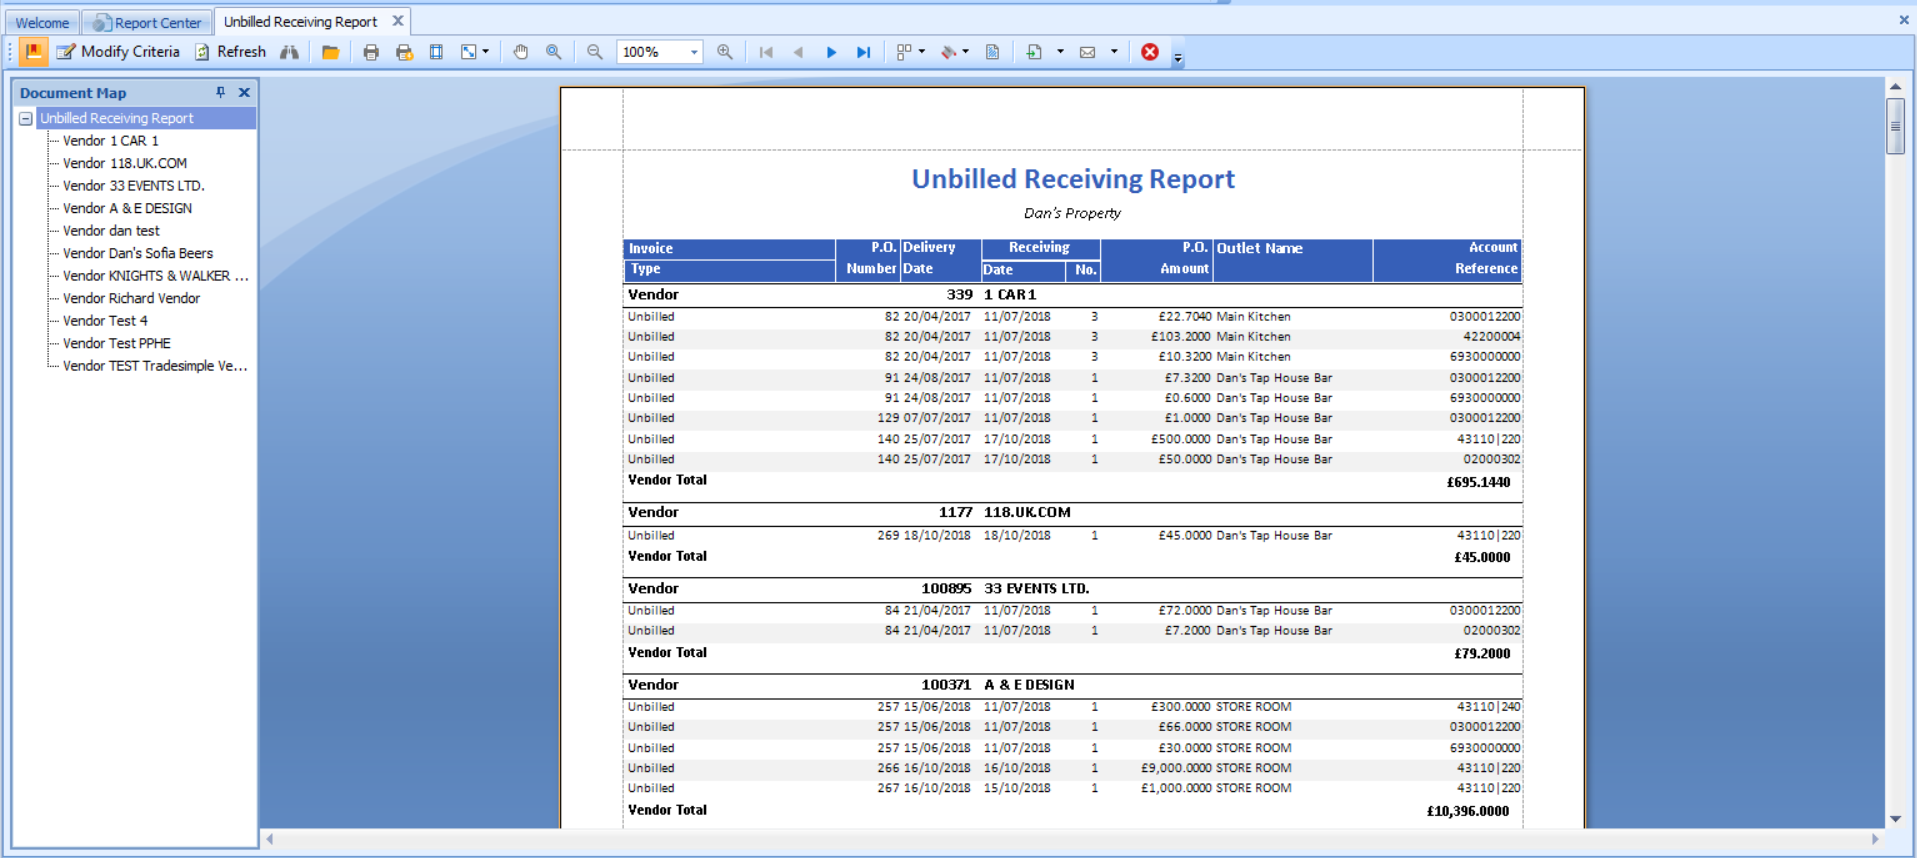This screenshot has width=1917, height=858.
Task: Pin the Document Map panel
Action: click(x=220, y=92)
